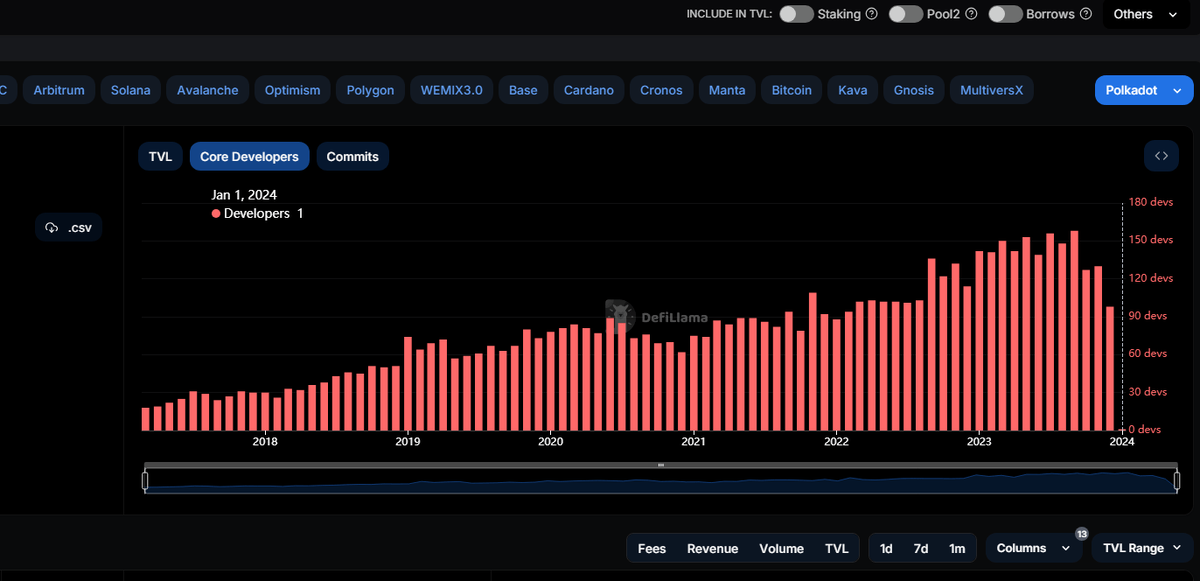The width and height of the screenshot is (1200, 581).
Task: Turn on the Borrows switch
Action: click(1005, 14)
